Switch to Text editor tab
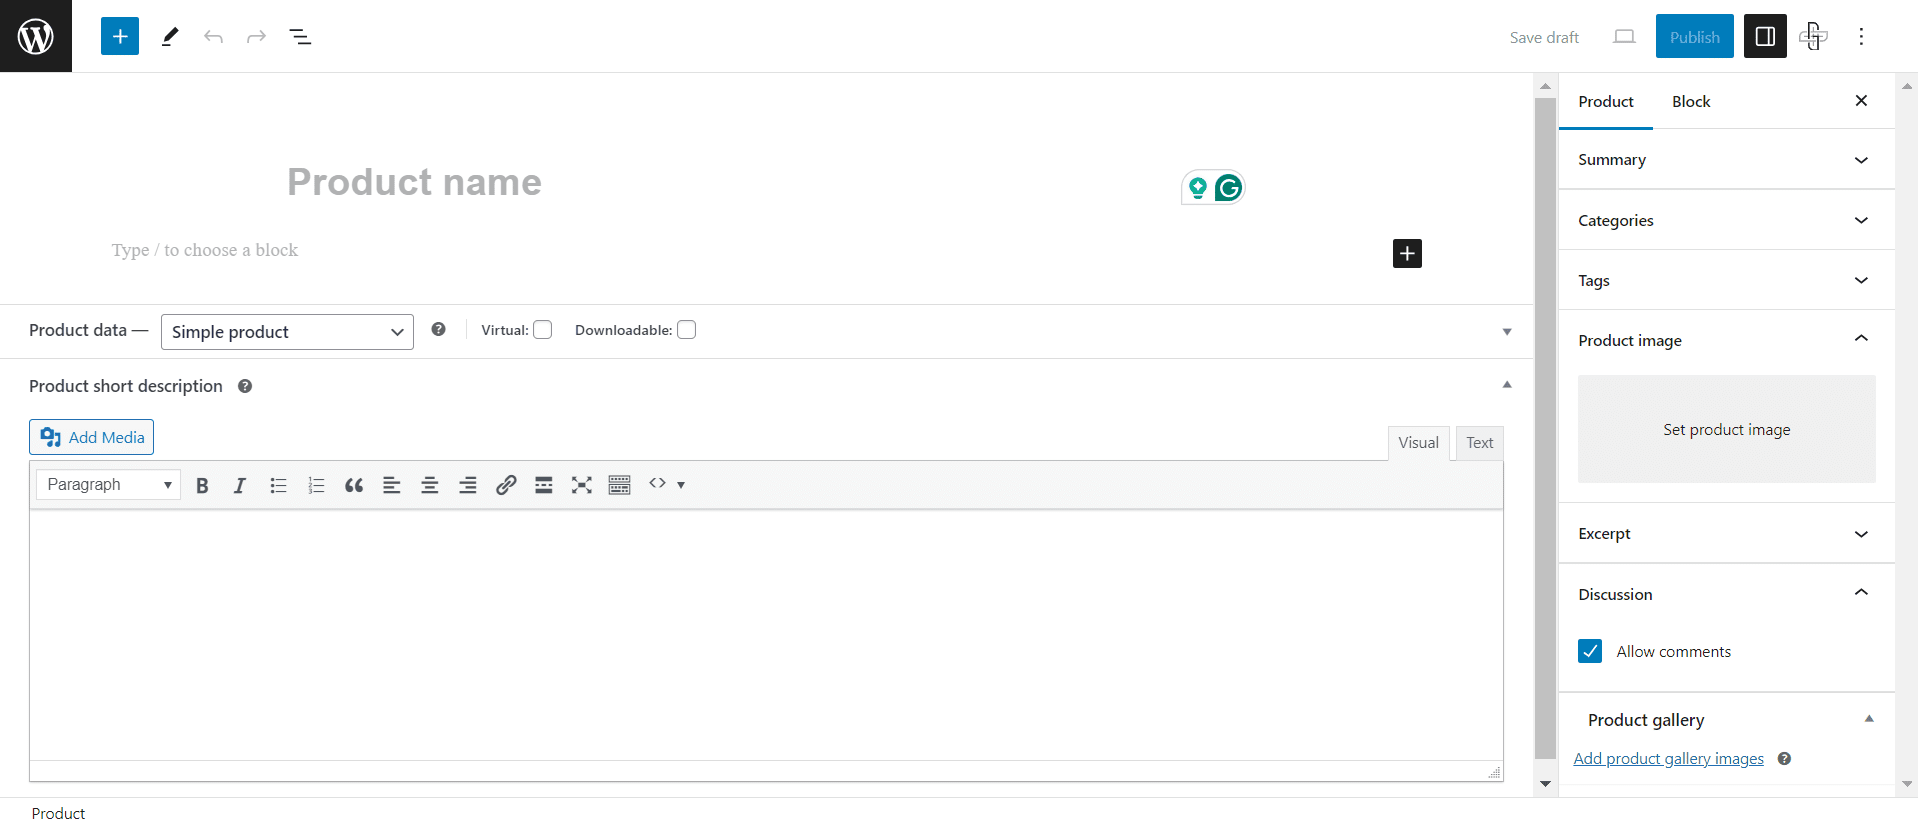 (x=1480, y=443)
